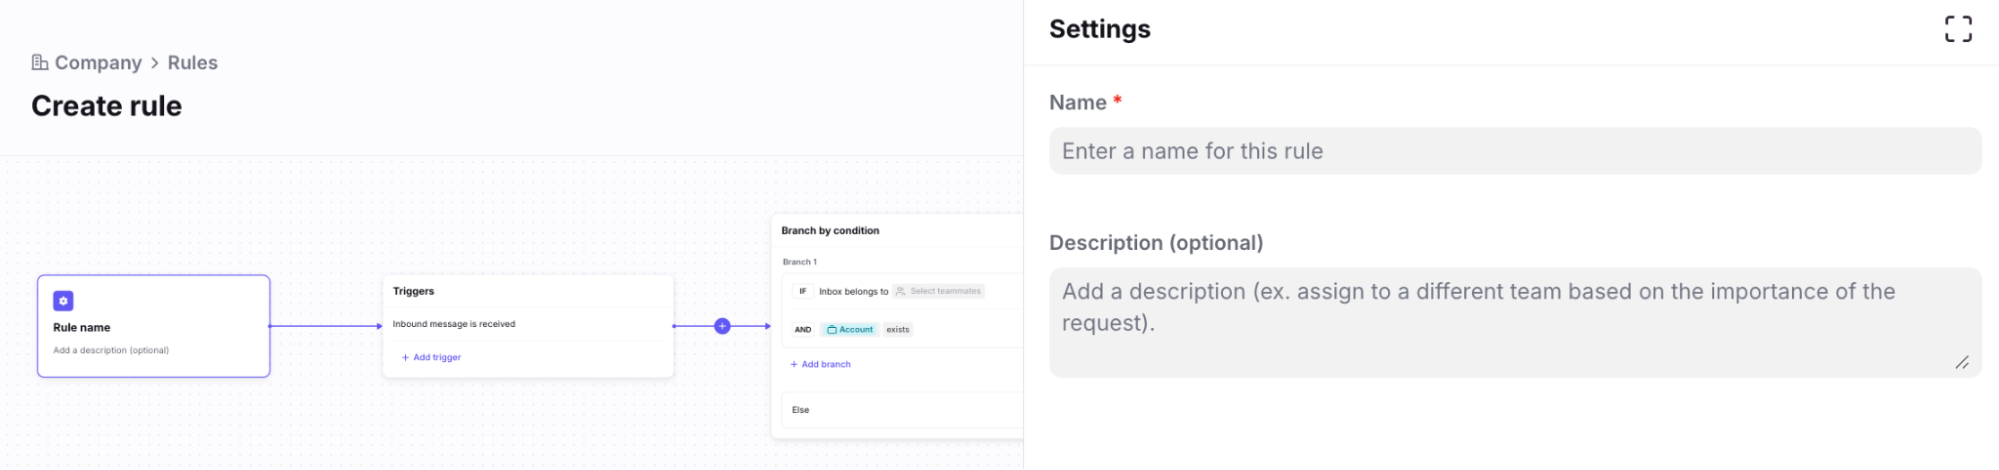Click Add trigger in Triggers card
This screenshot has height=470, width=1999.
coord(432,357)
